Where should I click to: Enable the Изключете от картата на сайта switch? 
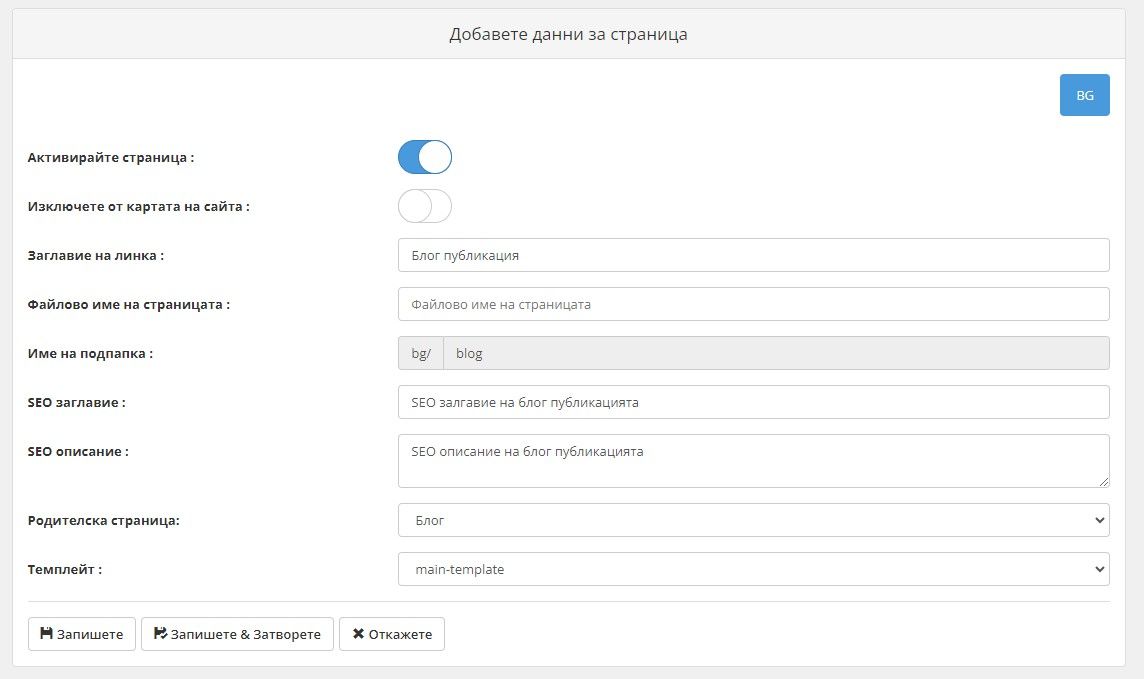(425, 206)
